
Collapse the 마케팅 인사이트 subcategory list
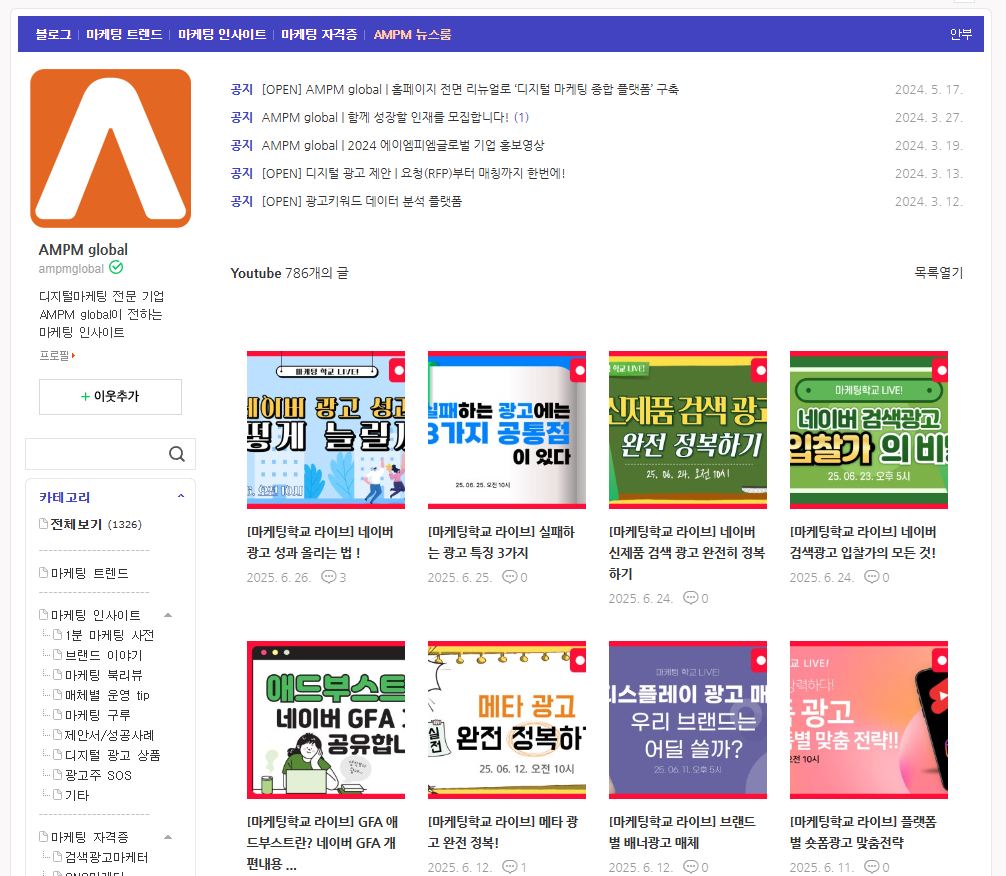pos(168,615)
